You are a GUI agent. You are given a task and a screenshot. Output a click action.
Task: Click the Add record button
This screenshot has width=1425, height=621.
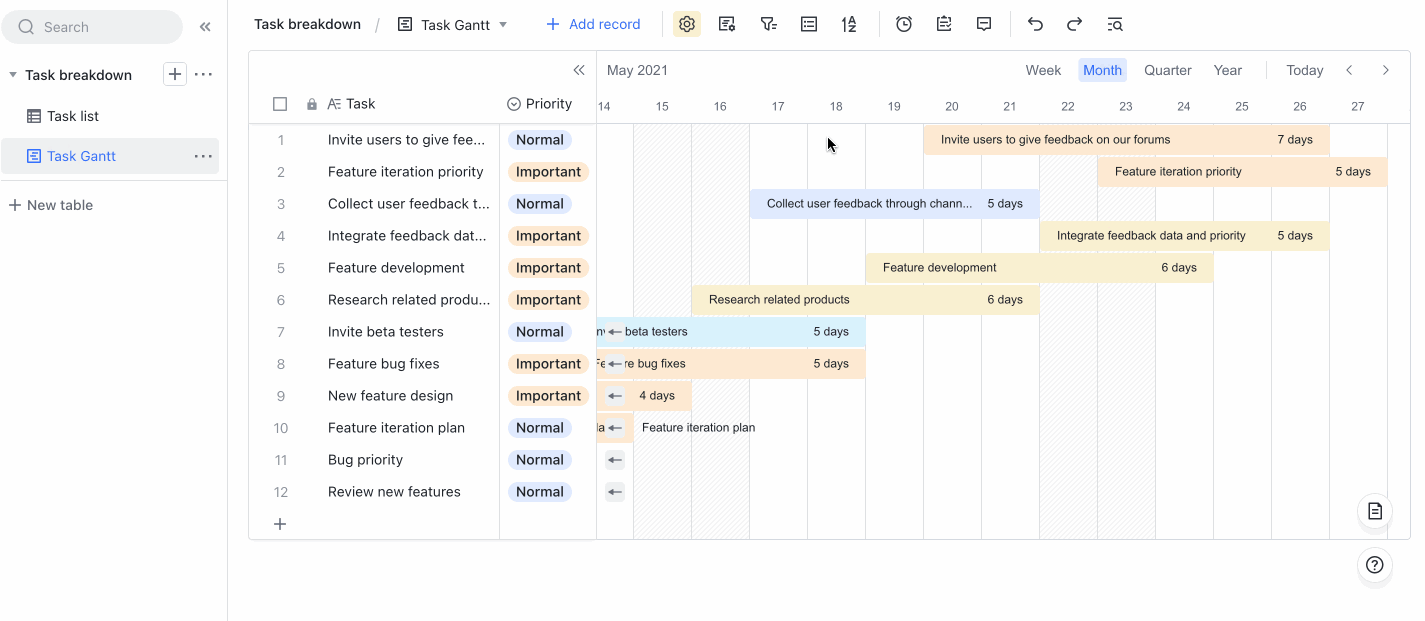tap(593, 25)
